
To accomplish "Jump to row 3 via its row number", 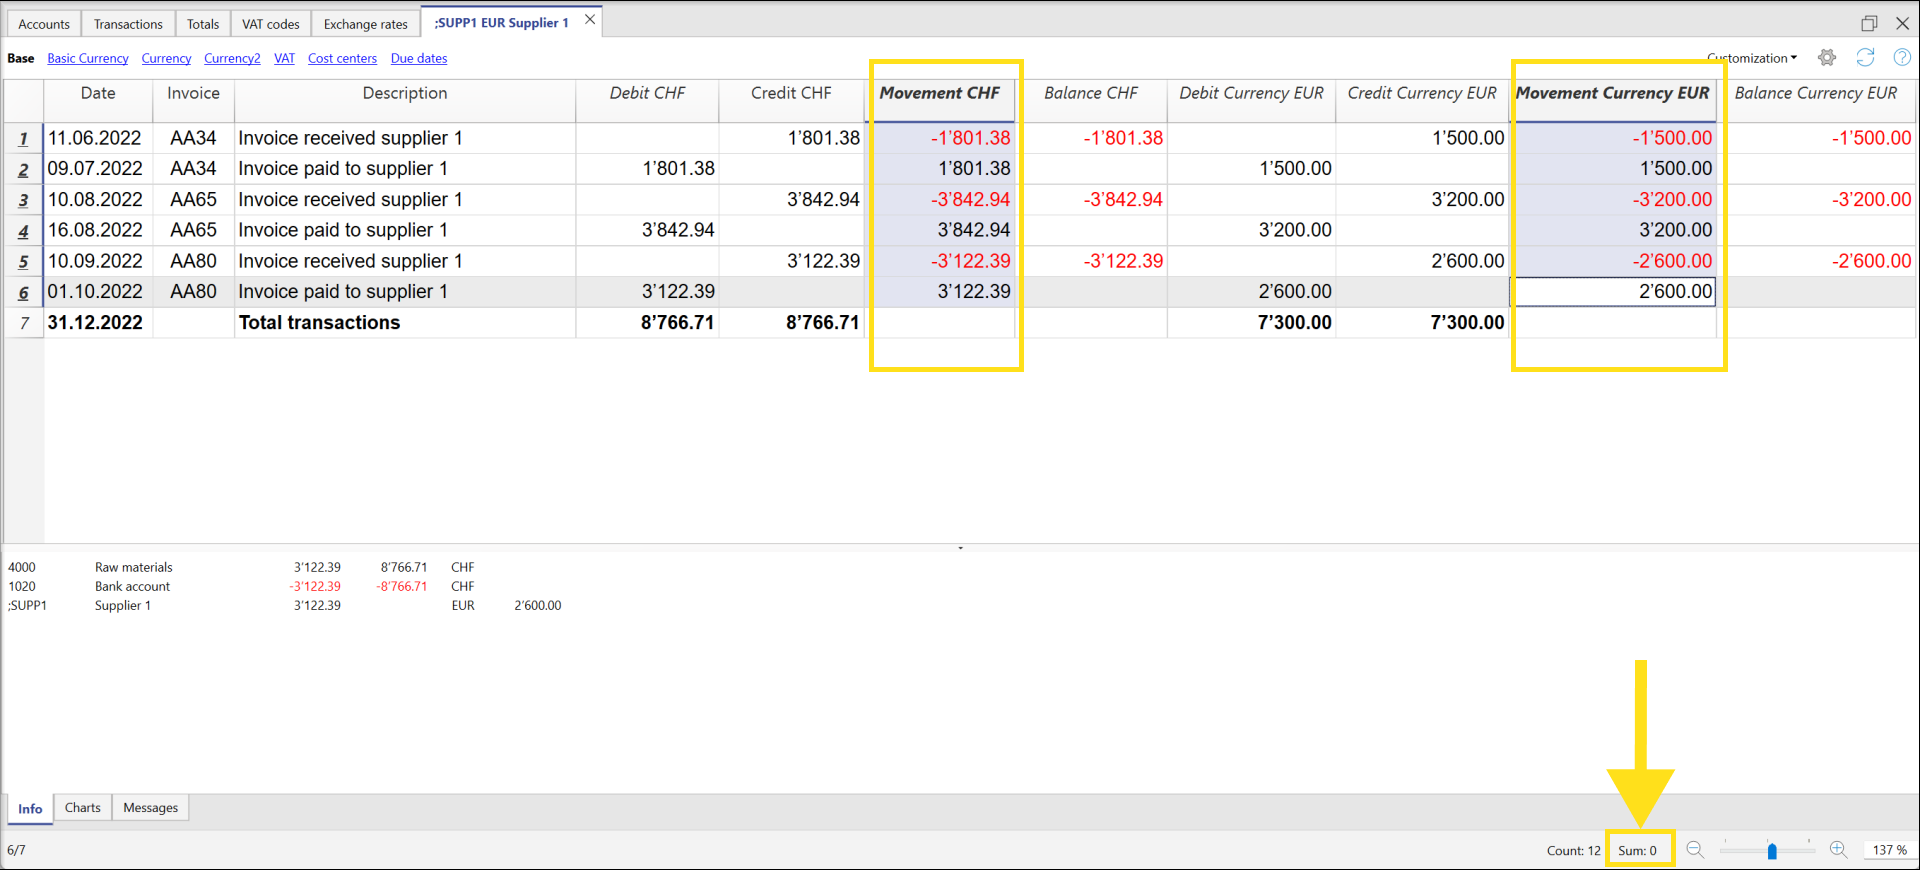I will (x=24, y=200).
